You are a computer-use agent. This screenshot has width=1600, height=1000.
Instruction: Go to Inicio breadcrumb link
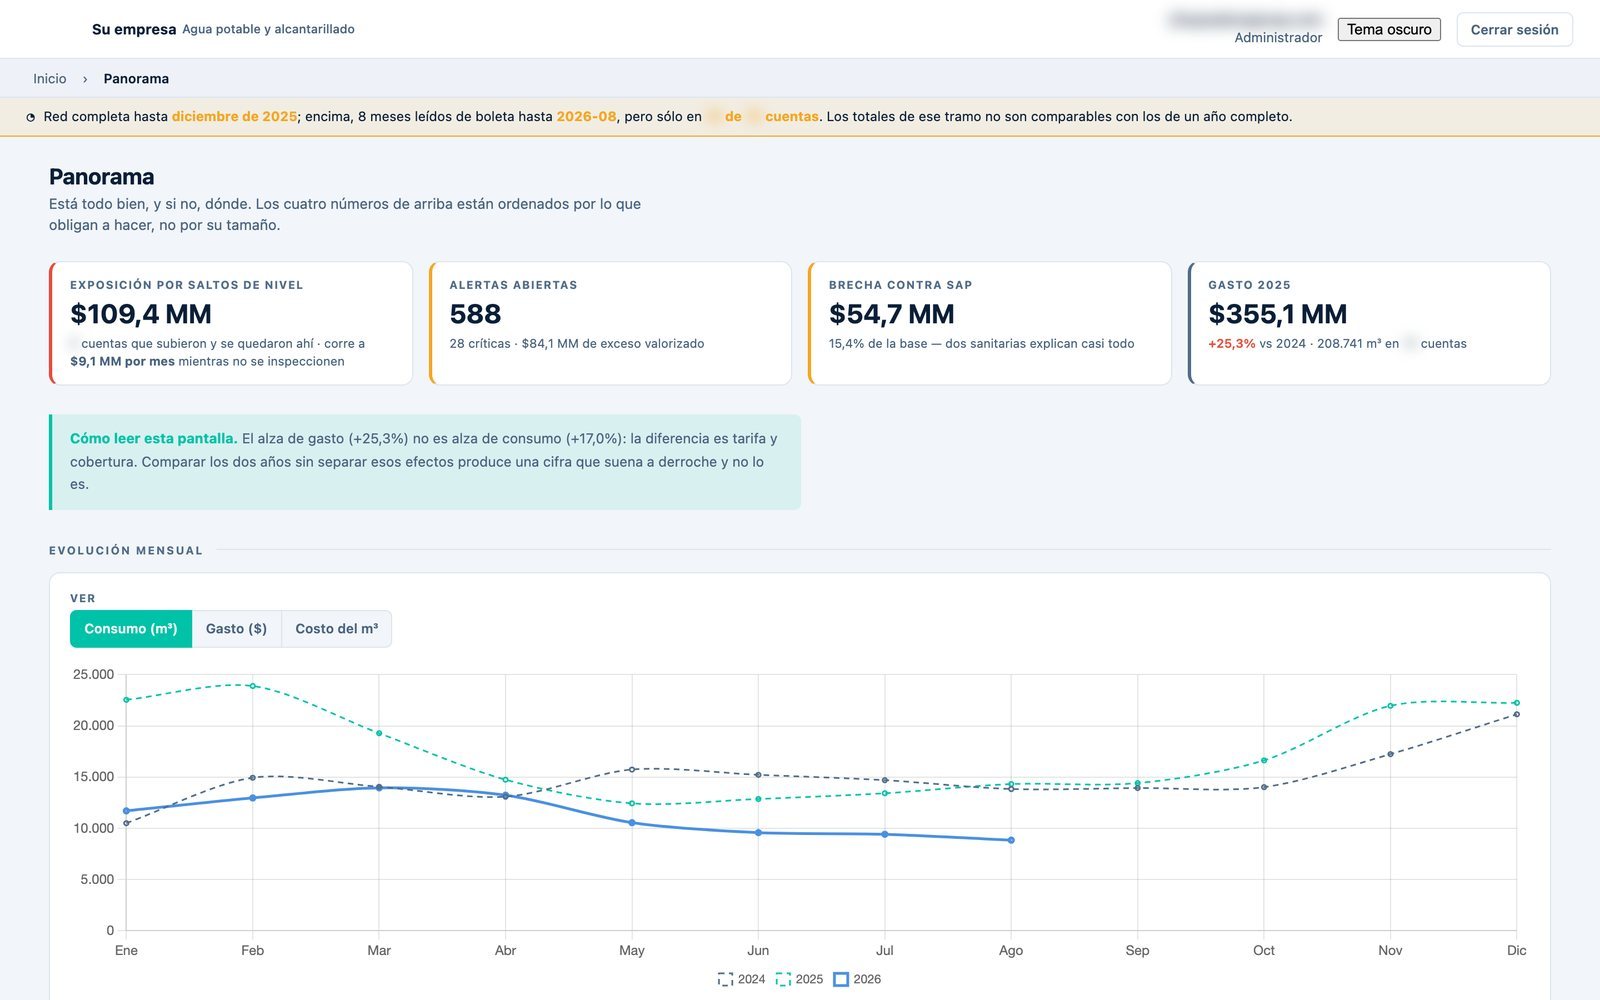pyautogui.click(x=50, y=79)
